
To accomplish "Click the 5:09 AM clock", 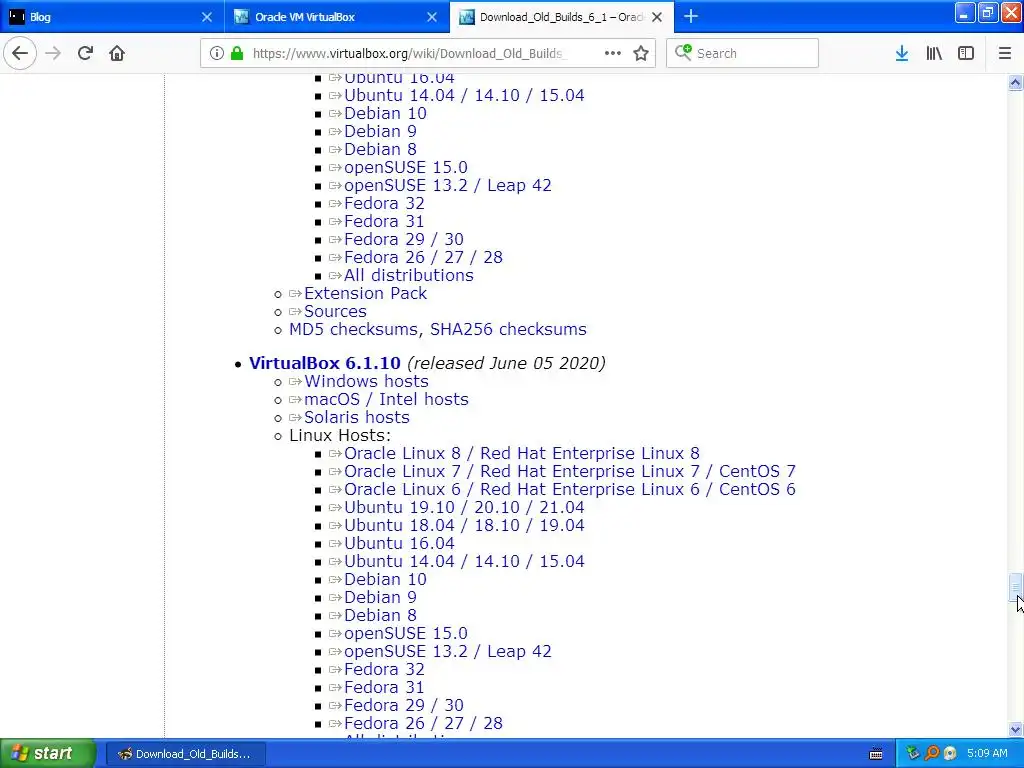I will click(987, 753).
